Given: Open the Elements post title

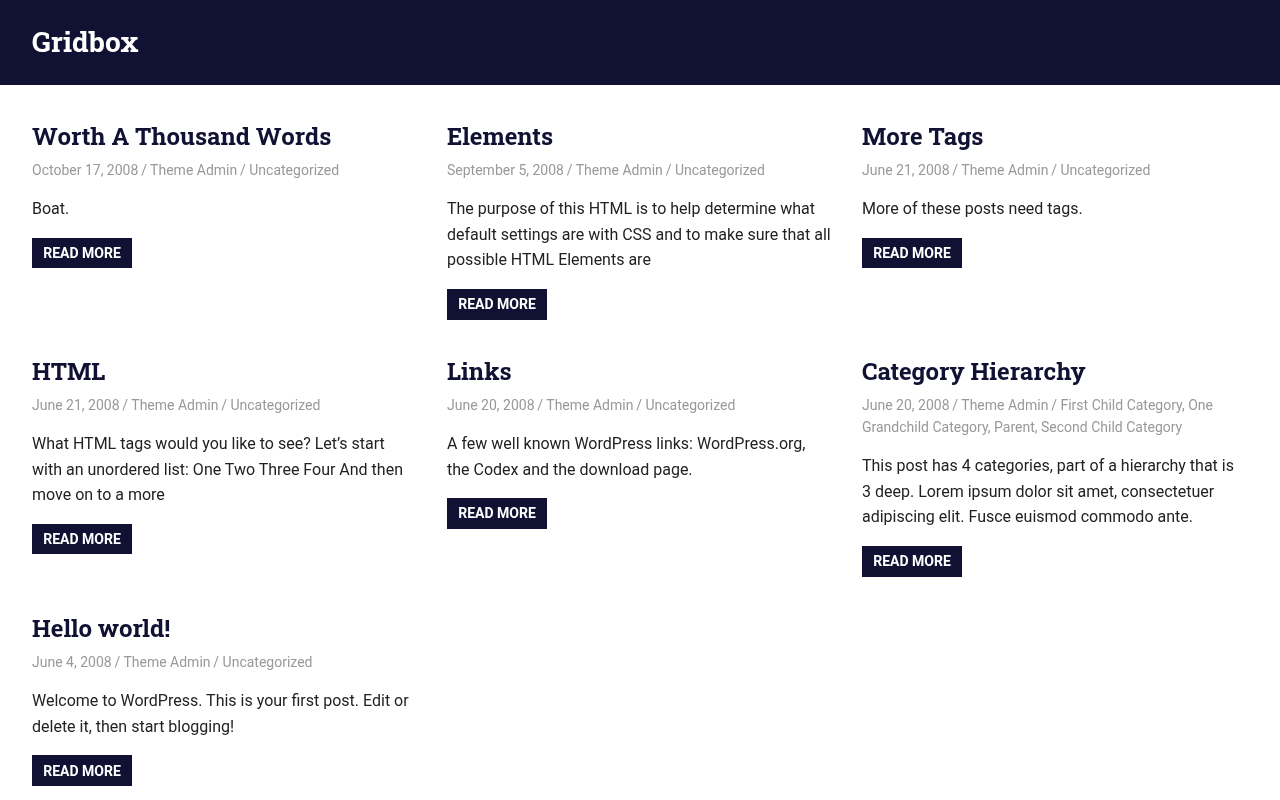Looking at the screenshot, I should pyautogui.click(x=500, y=136).
